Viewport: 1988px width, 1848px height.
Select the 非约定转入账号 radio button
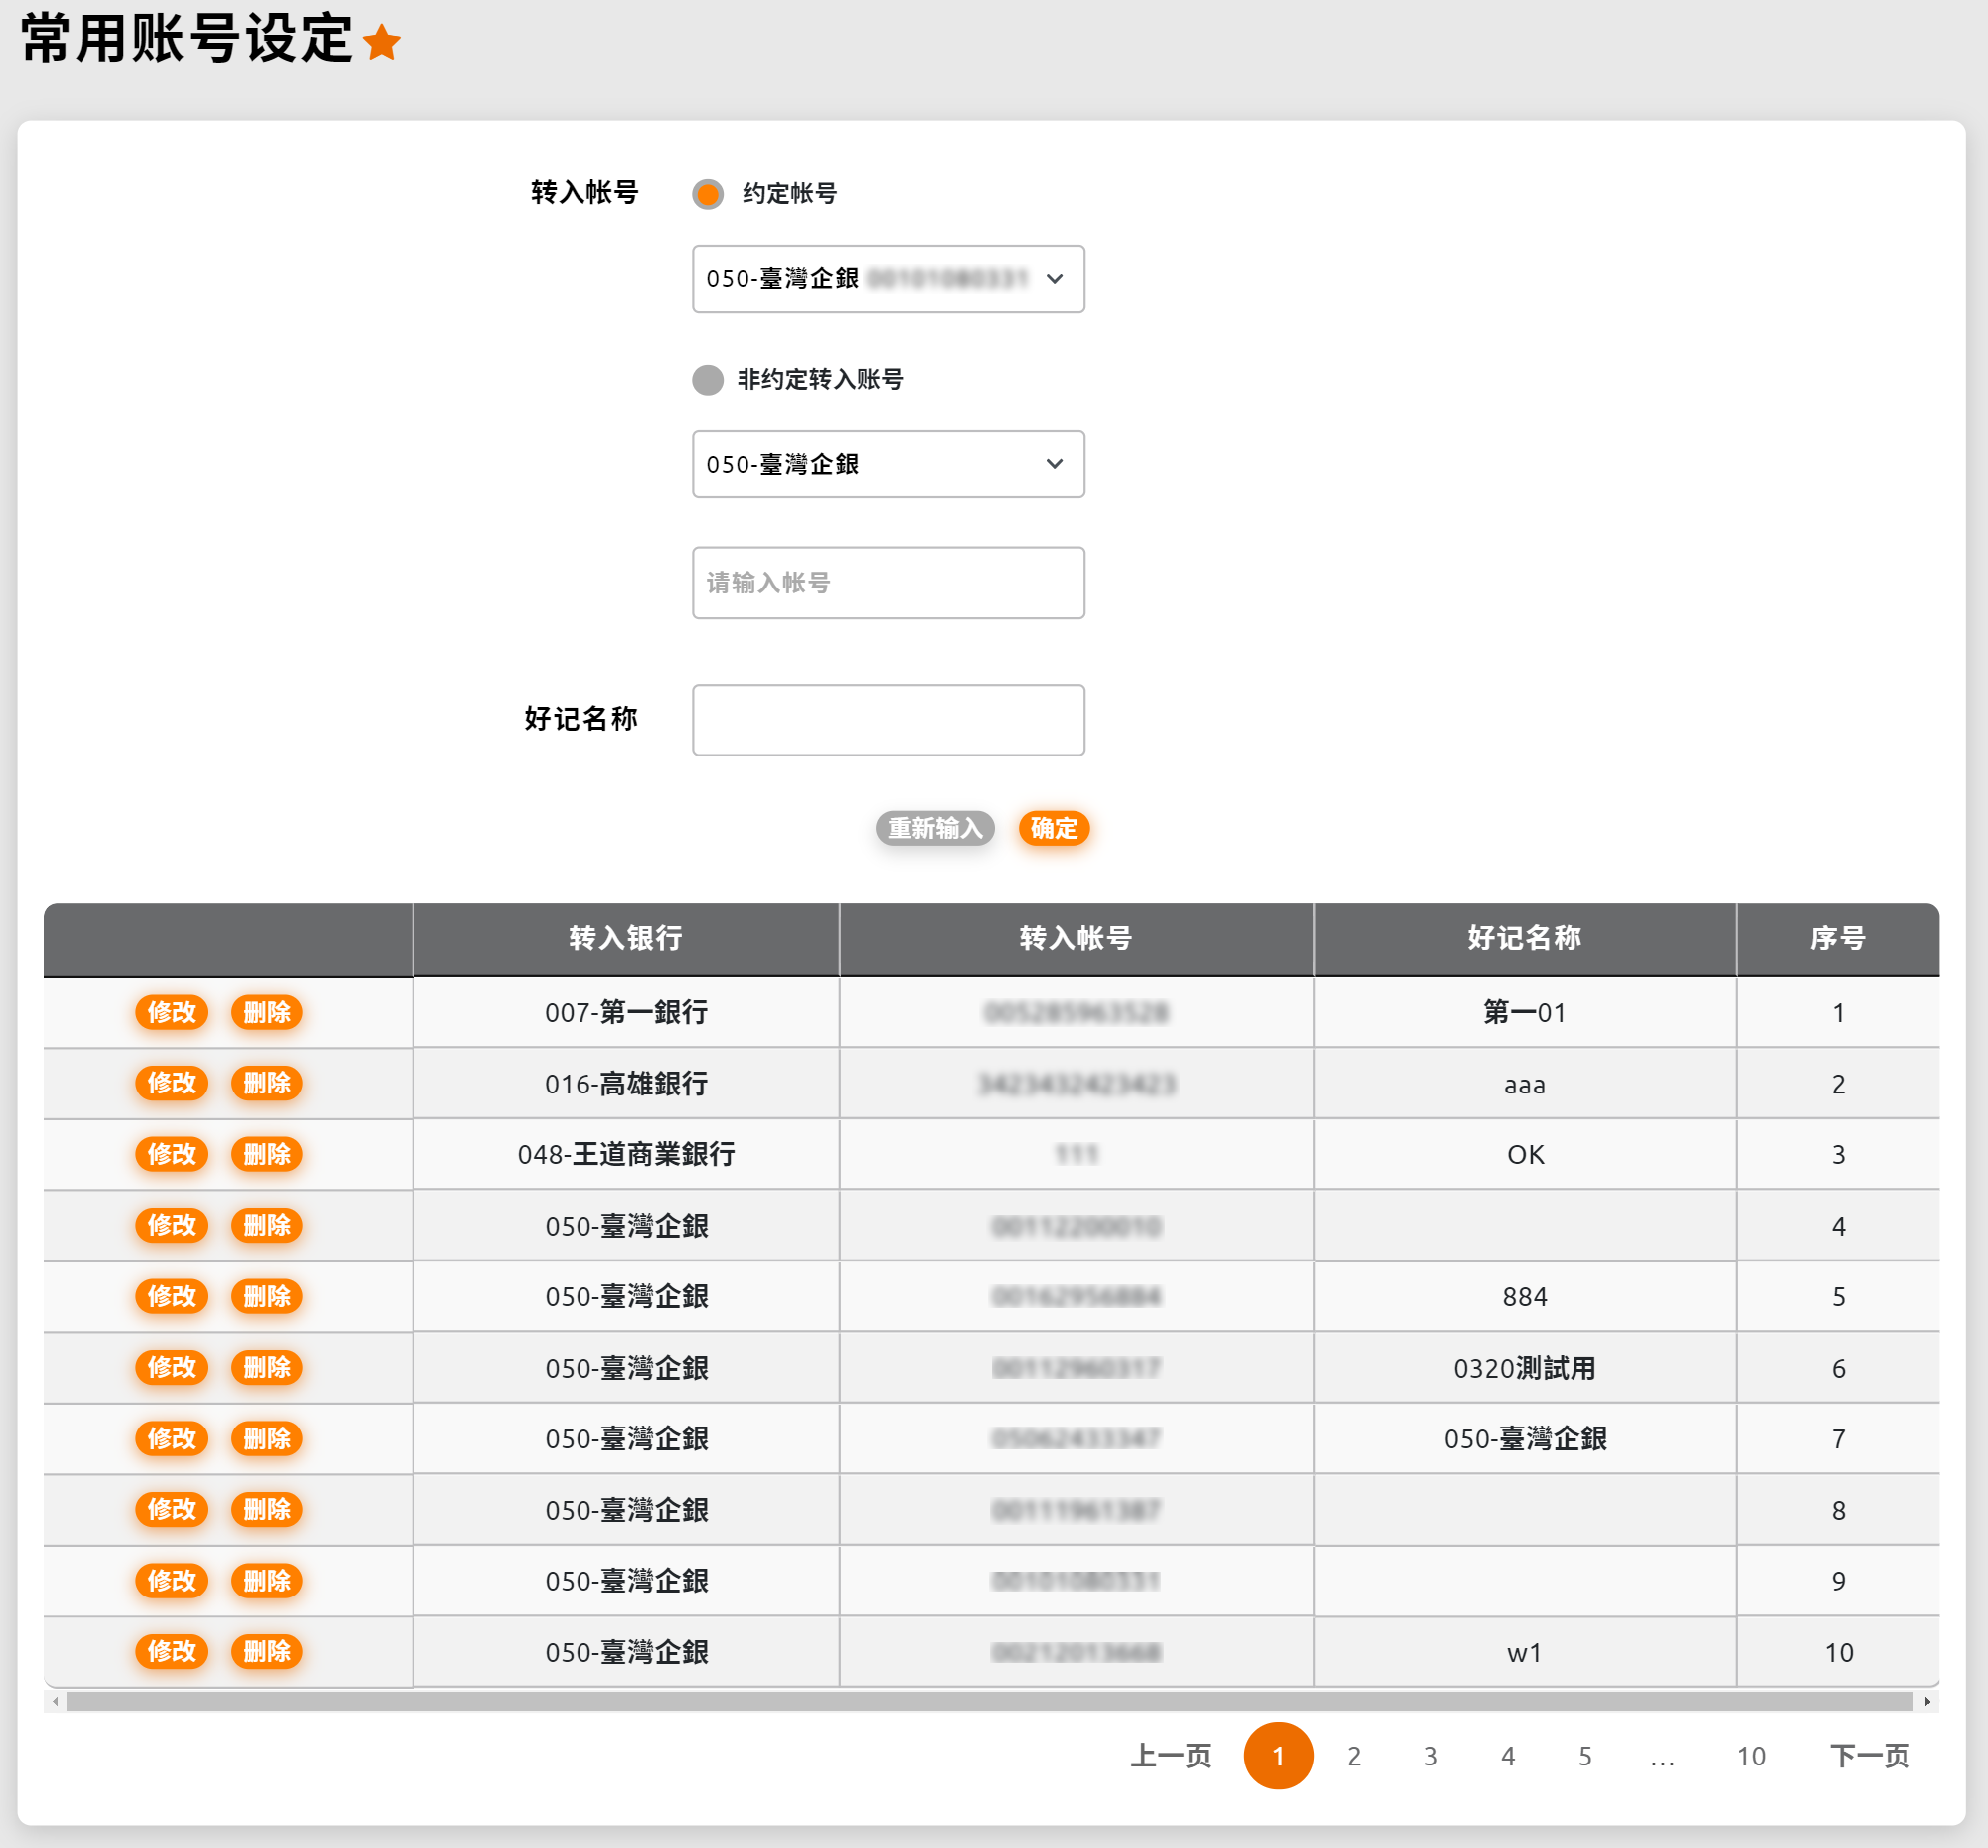pyautogui.click(x=708, y=380)
